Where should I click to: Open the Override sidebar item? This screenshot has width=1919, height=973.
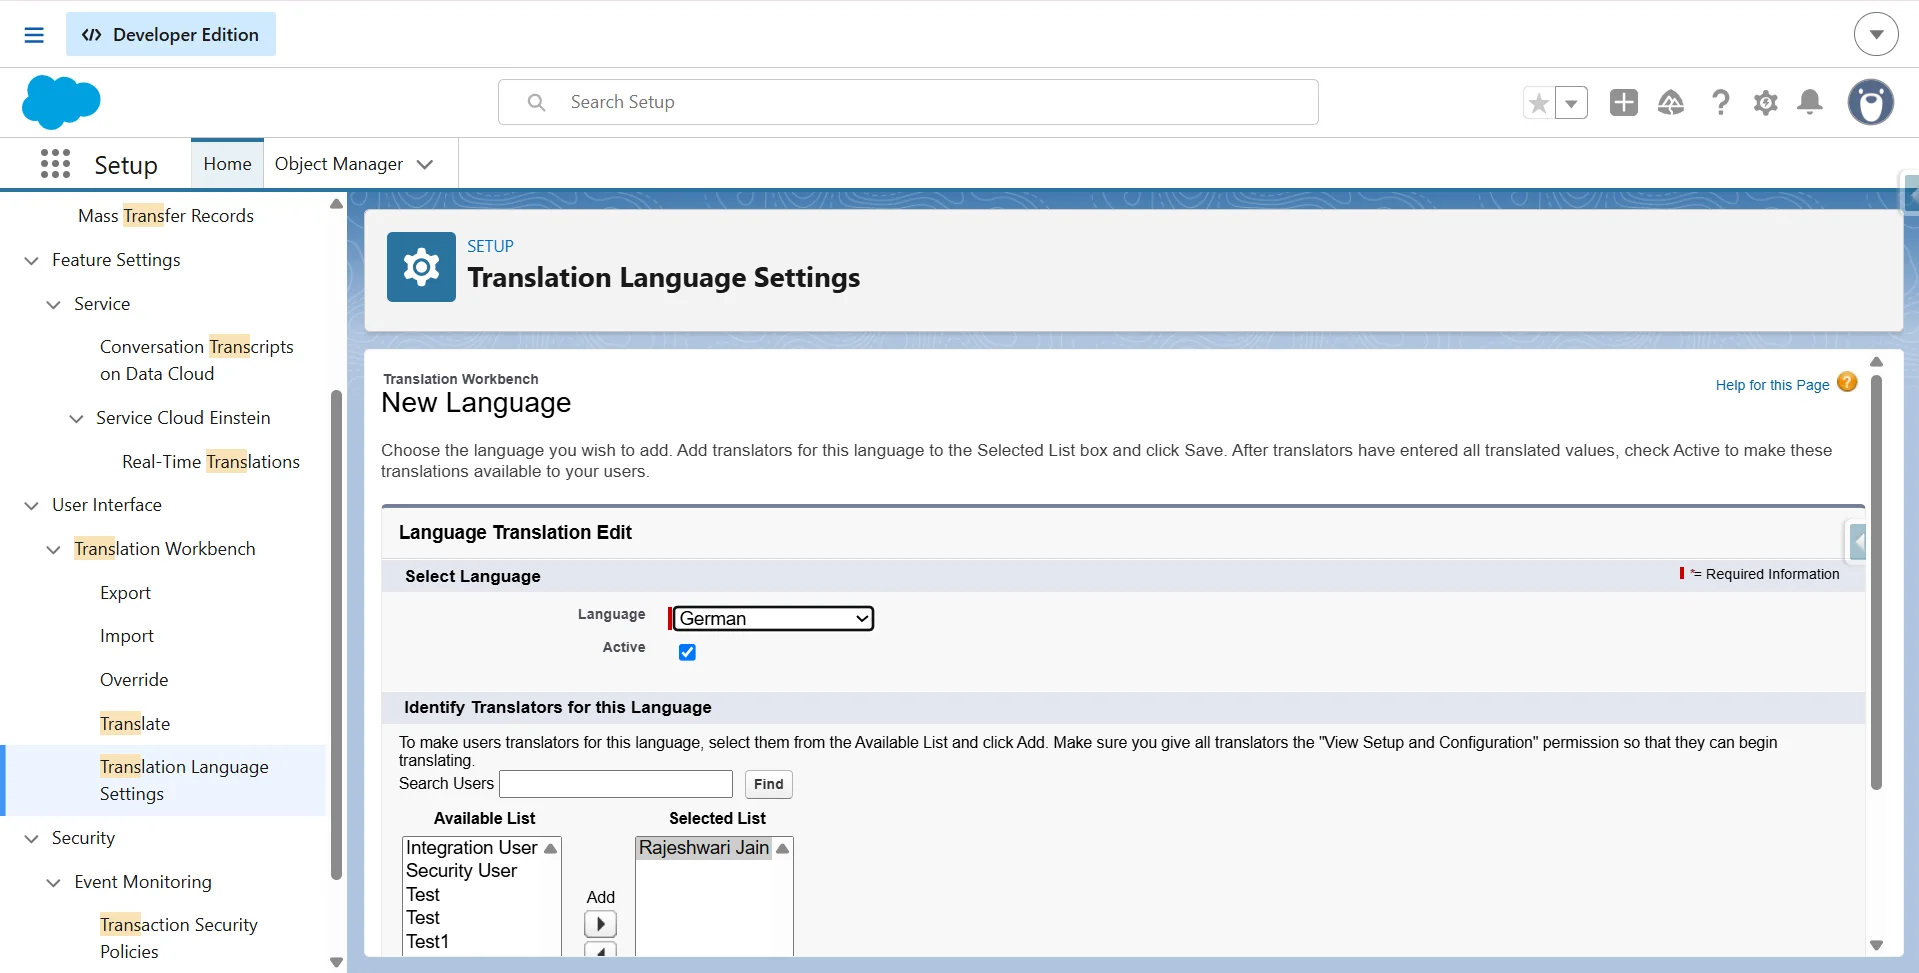coord(134,680)
